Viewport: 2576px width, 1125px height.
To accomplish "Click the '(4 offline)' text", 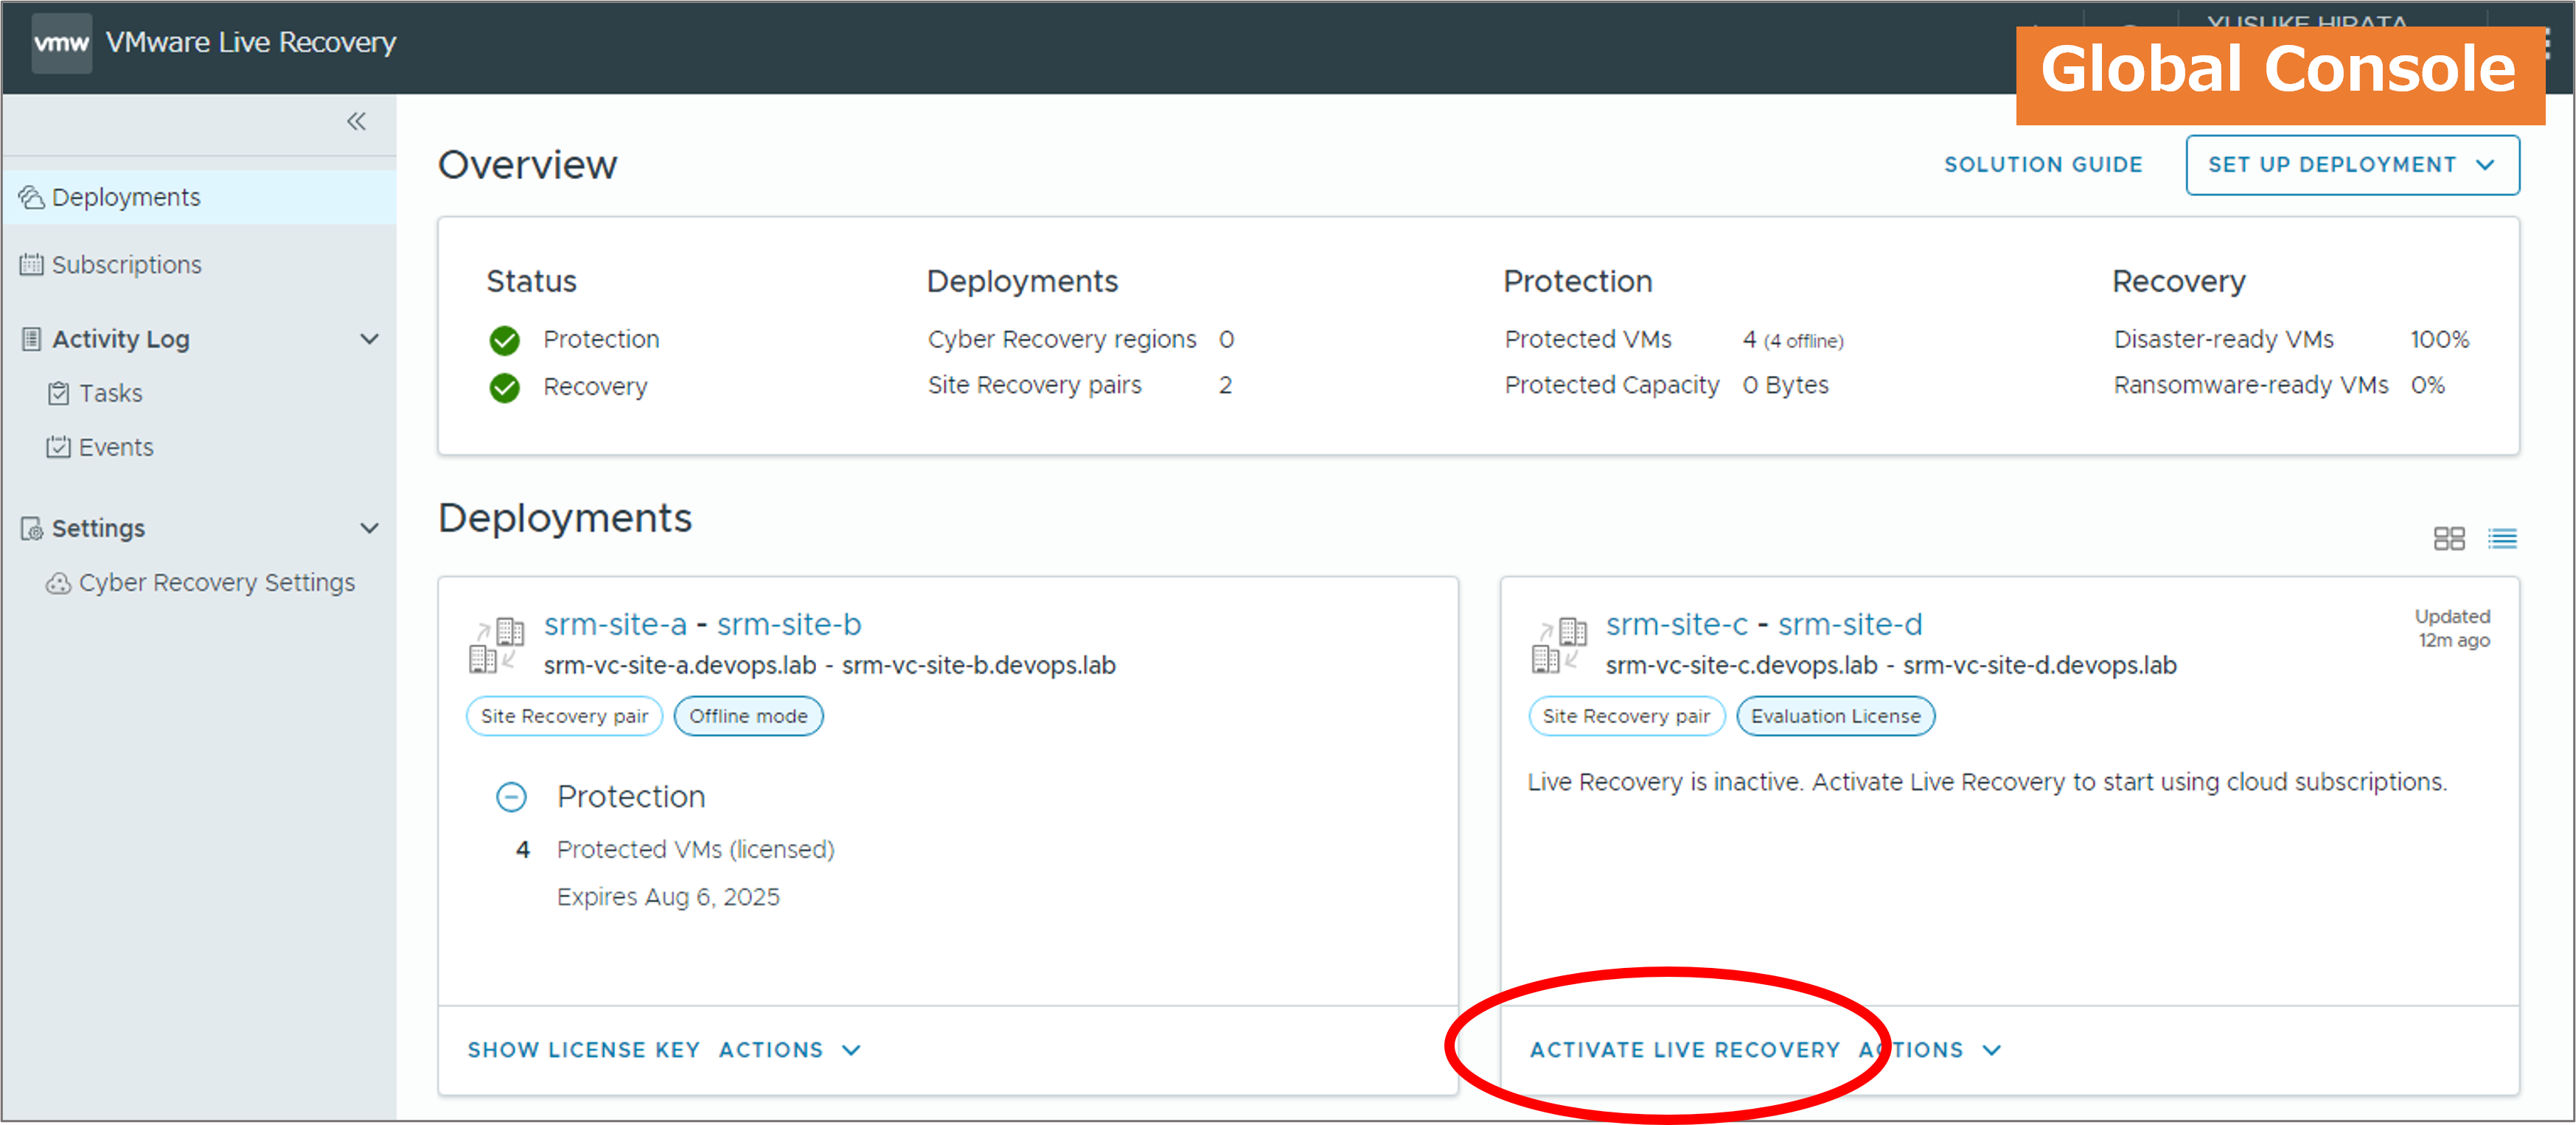I will [x=1803, y=342].
